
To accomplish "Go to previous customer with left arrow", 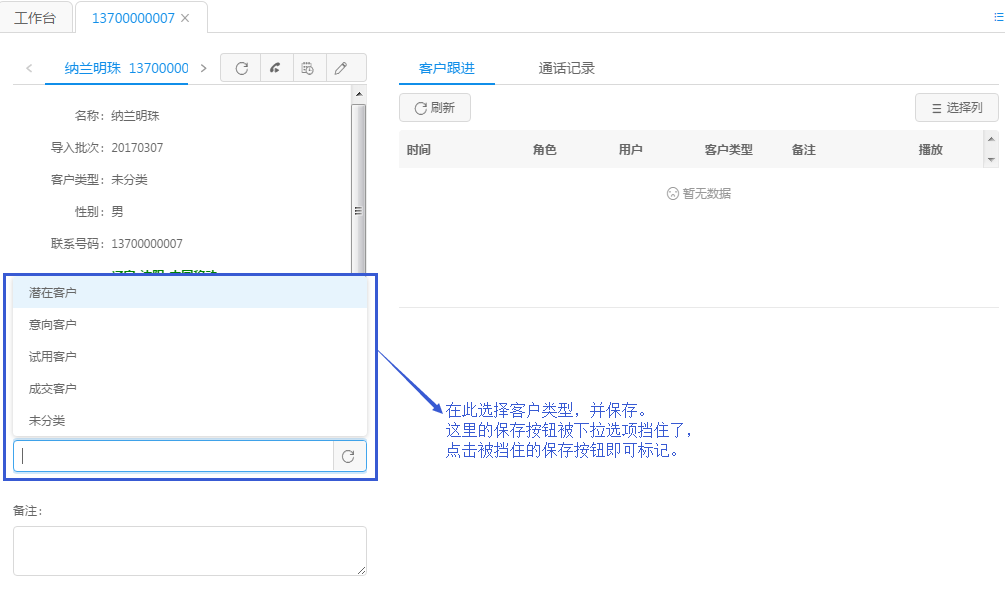I will [29, 68].
